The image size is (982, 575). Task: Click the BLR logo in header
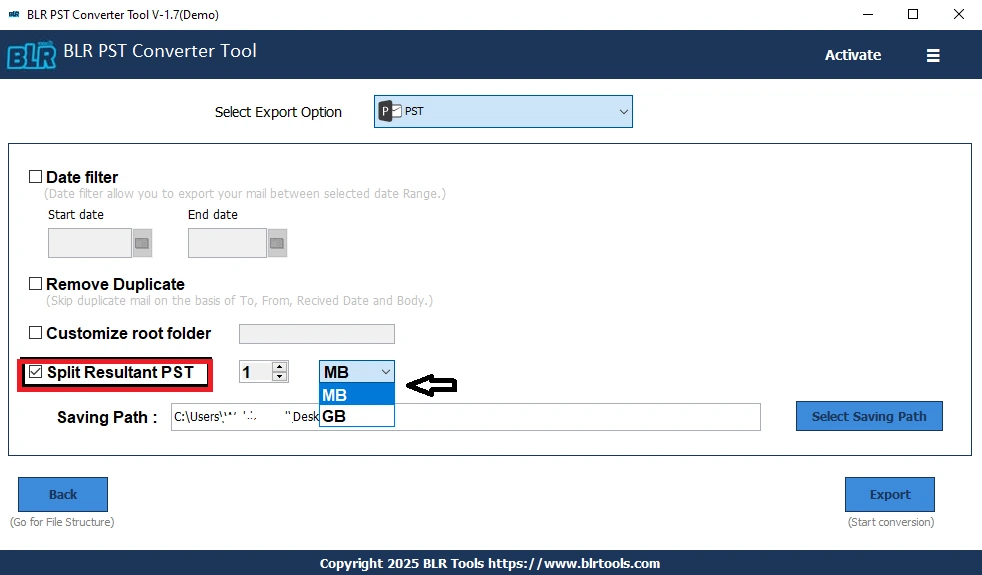click(31, 55)
